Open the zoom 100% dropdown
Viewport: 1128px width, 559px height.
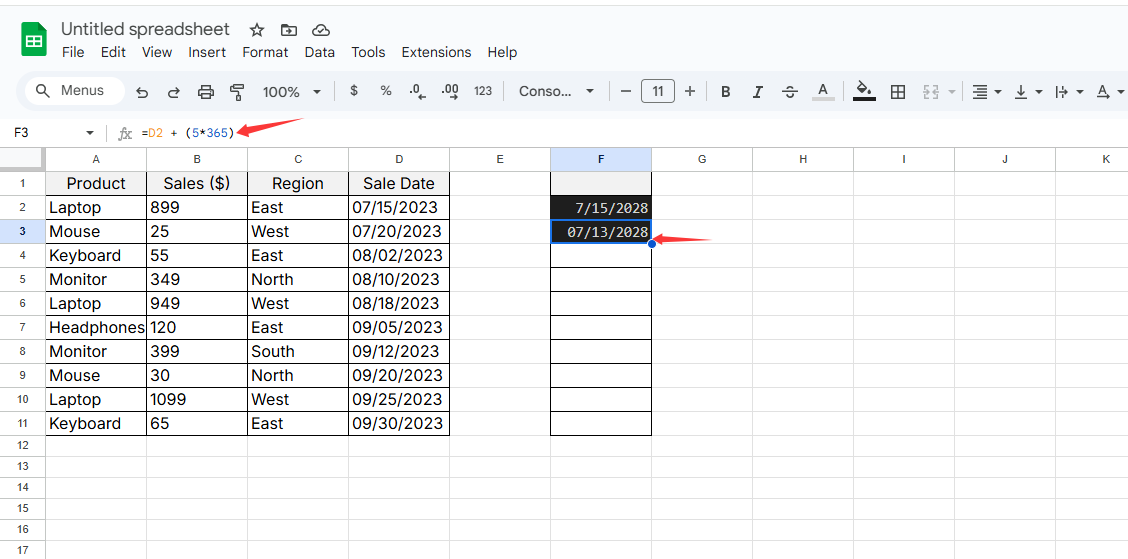point(291,92)
